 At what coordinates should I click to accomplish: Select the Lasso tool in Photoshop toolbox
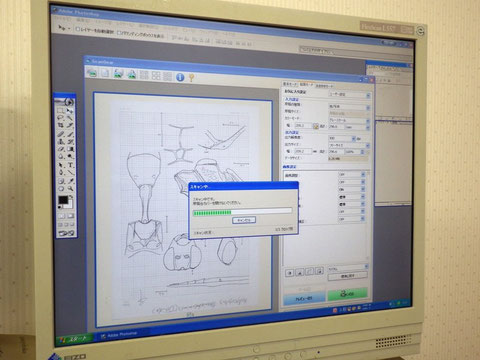click(x=61, y=118)
